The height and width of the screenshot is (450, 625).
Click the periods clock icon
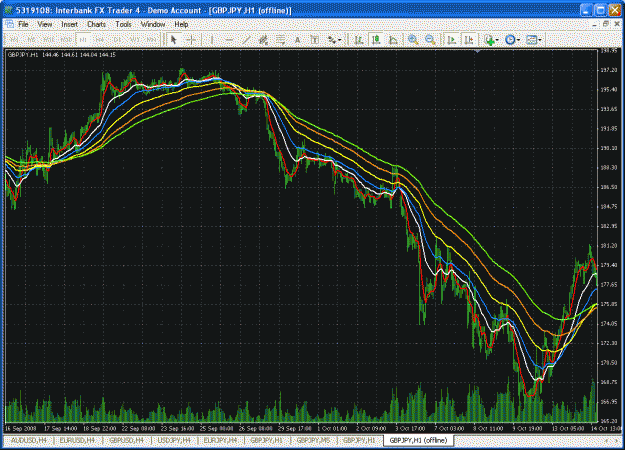coord(510,40)
